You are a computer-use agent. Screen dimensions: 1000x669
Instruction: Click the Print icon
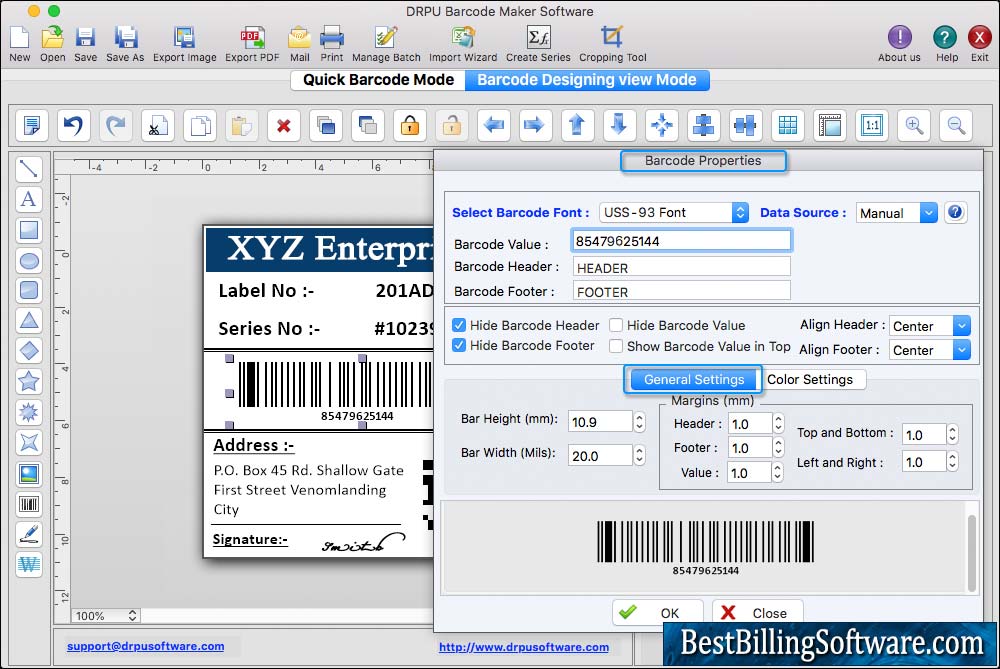pos(332,38)
